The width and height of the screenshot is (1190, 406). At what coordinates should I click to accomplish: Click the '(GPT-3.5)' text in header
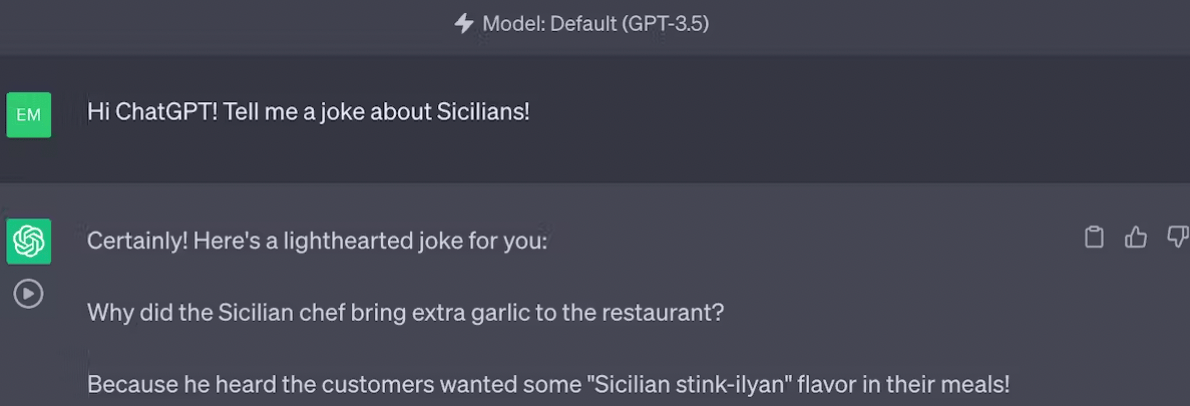point(665,24)
